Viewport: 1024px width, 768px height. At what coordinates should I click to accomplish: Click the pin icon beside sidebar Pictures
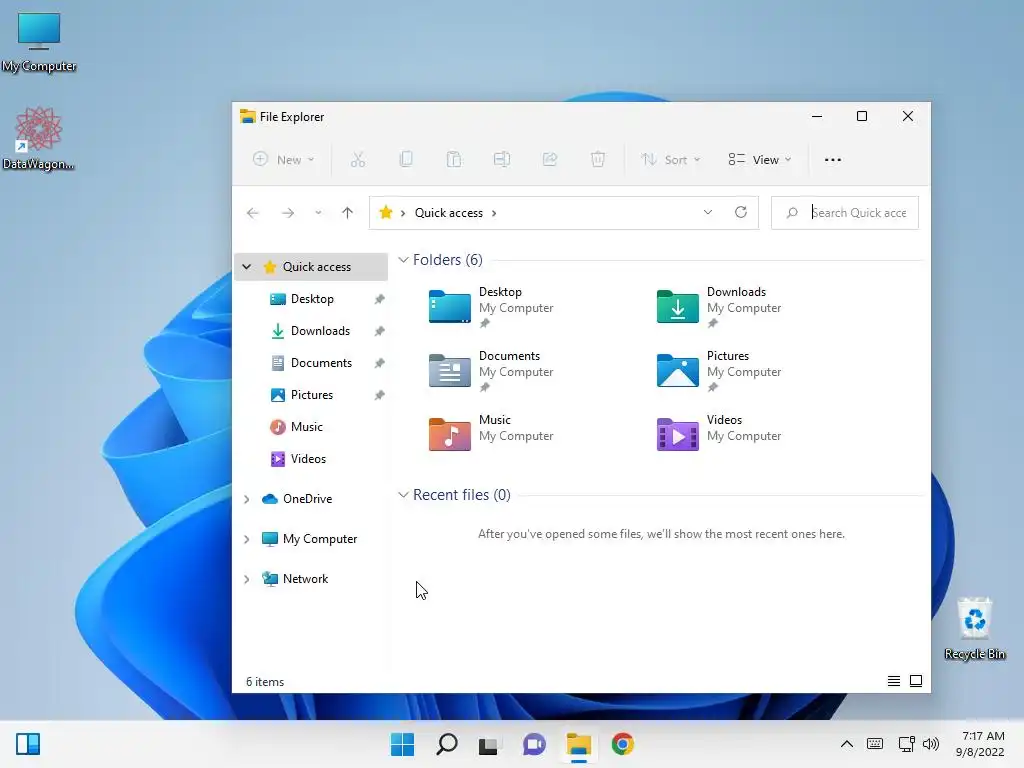(379, 395)
